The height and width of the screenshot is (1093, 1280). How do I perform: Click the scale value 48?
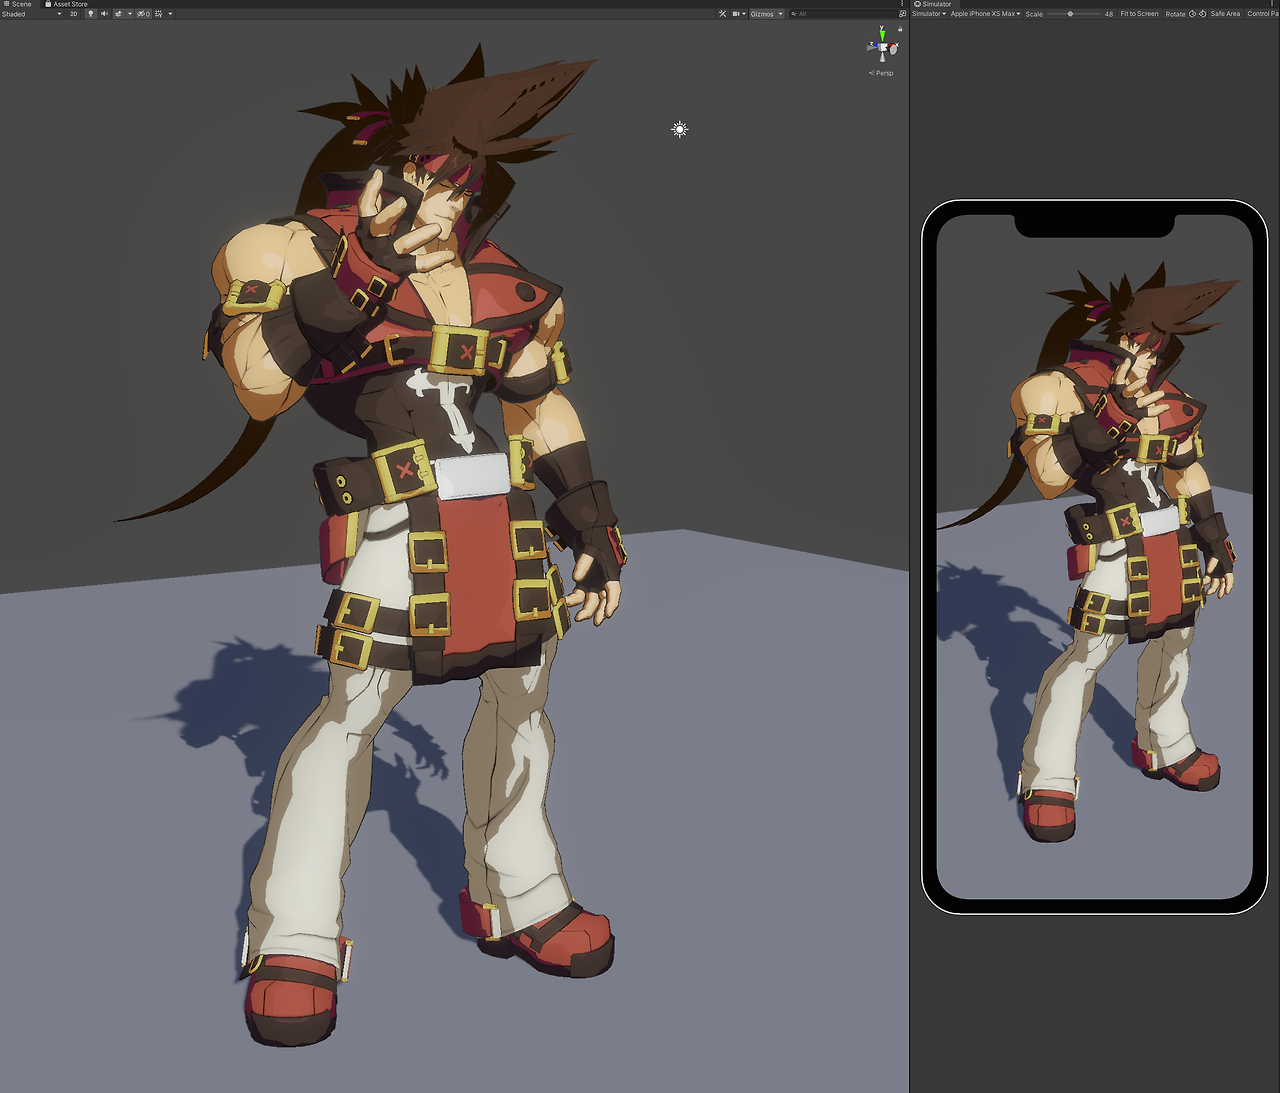tap(1109, 14)
